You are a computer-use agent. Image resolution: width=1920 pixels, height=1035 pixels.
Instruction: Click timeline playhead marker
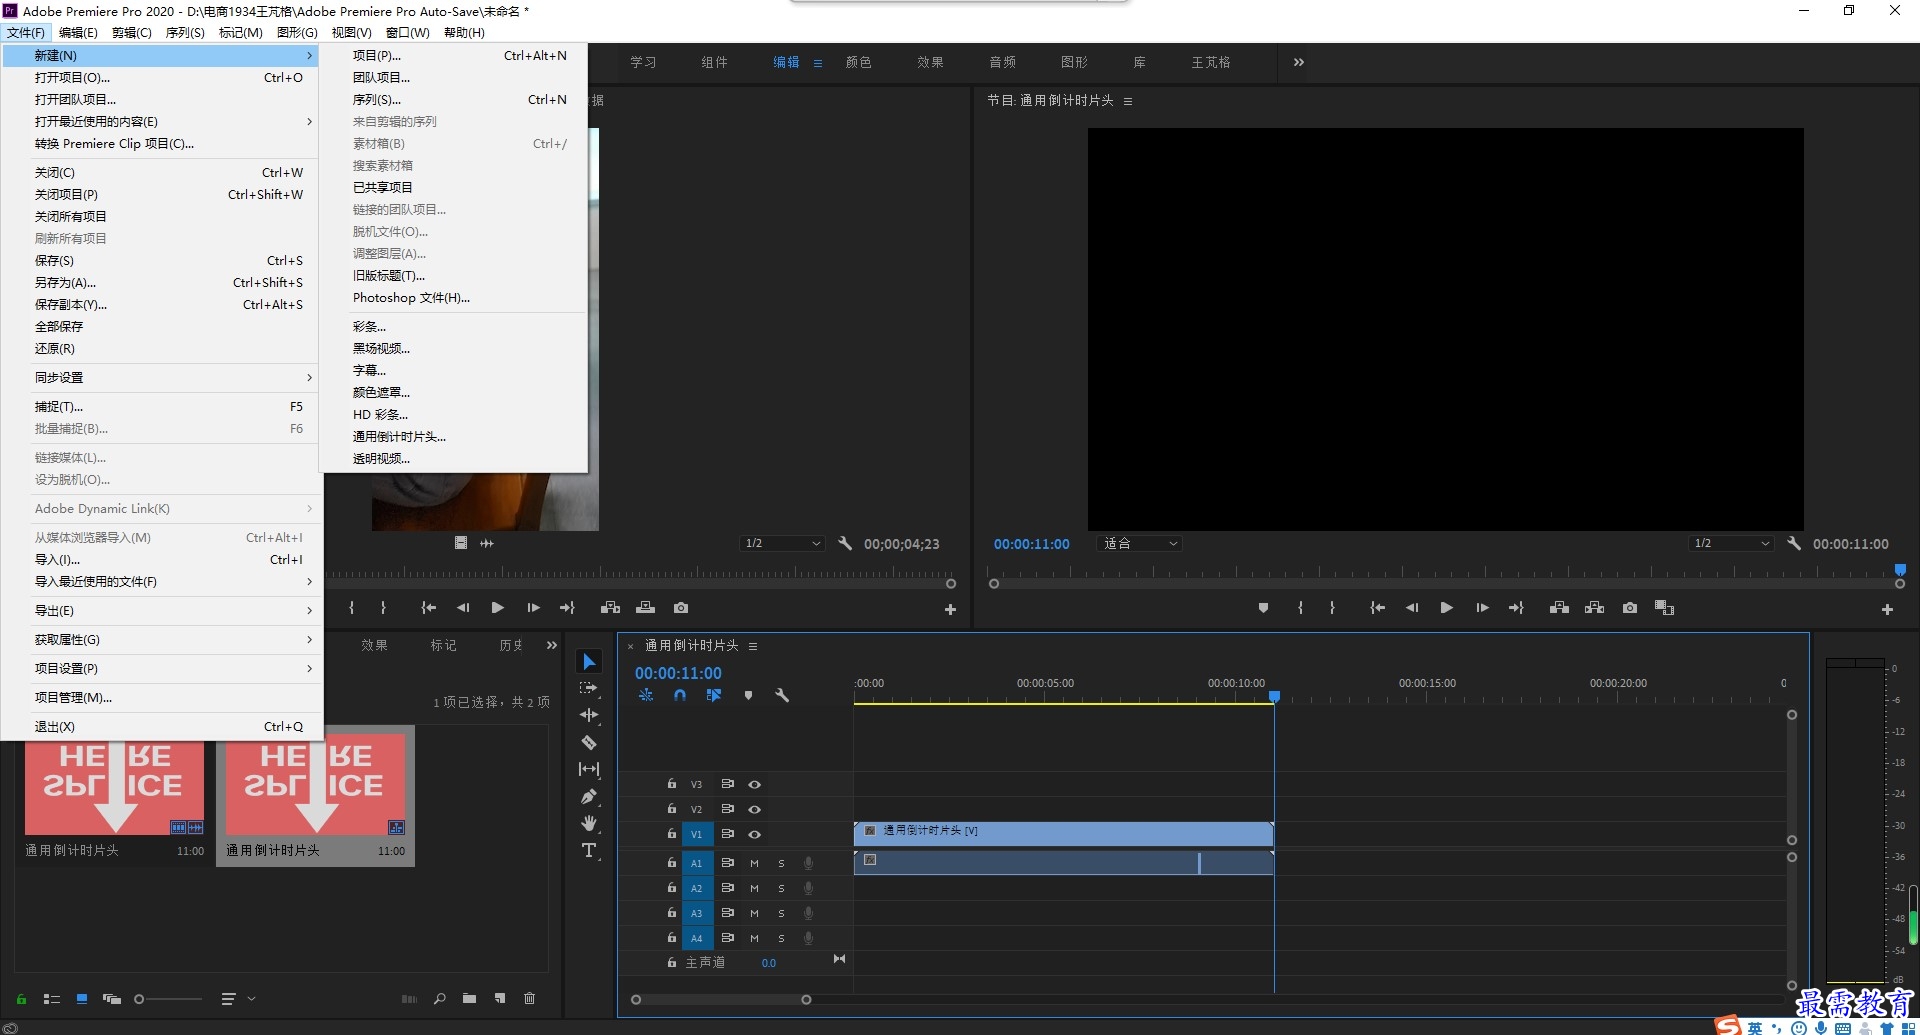pos(1274,696)
